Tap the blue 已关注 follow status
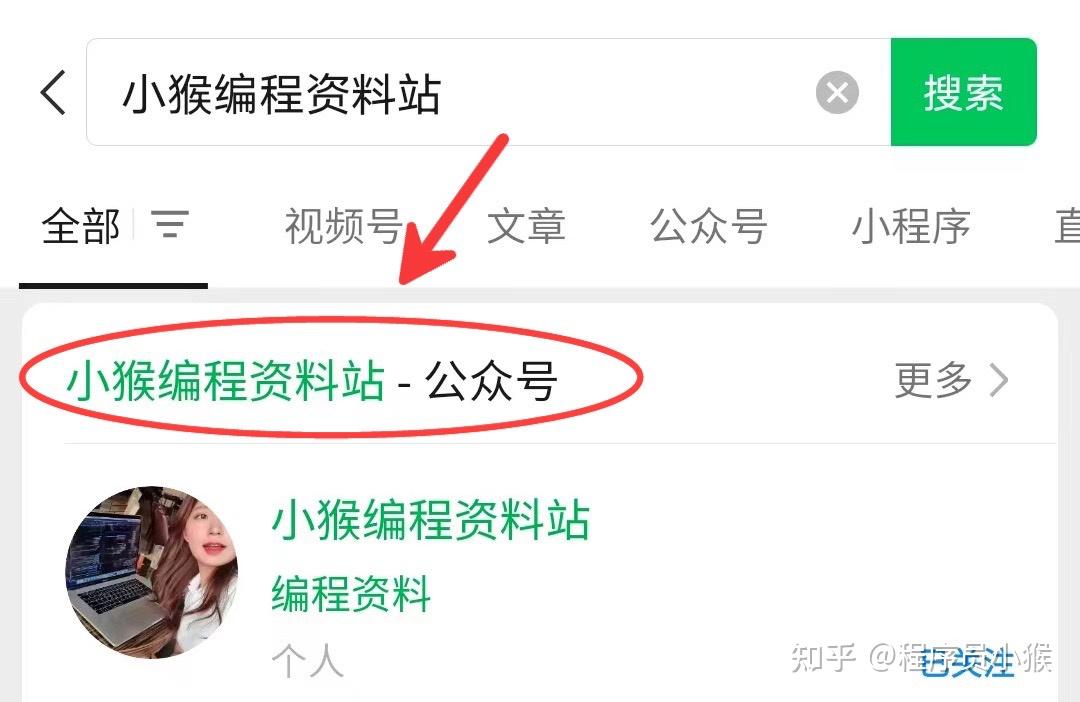This screenshot has height=702, width=1080. (968, 661)
